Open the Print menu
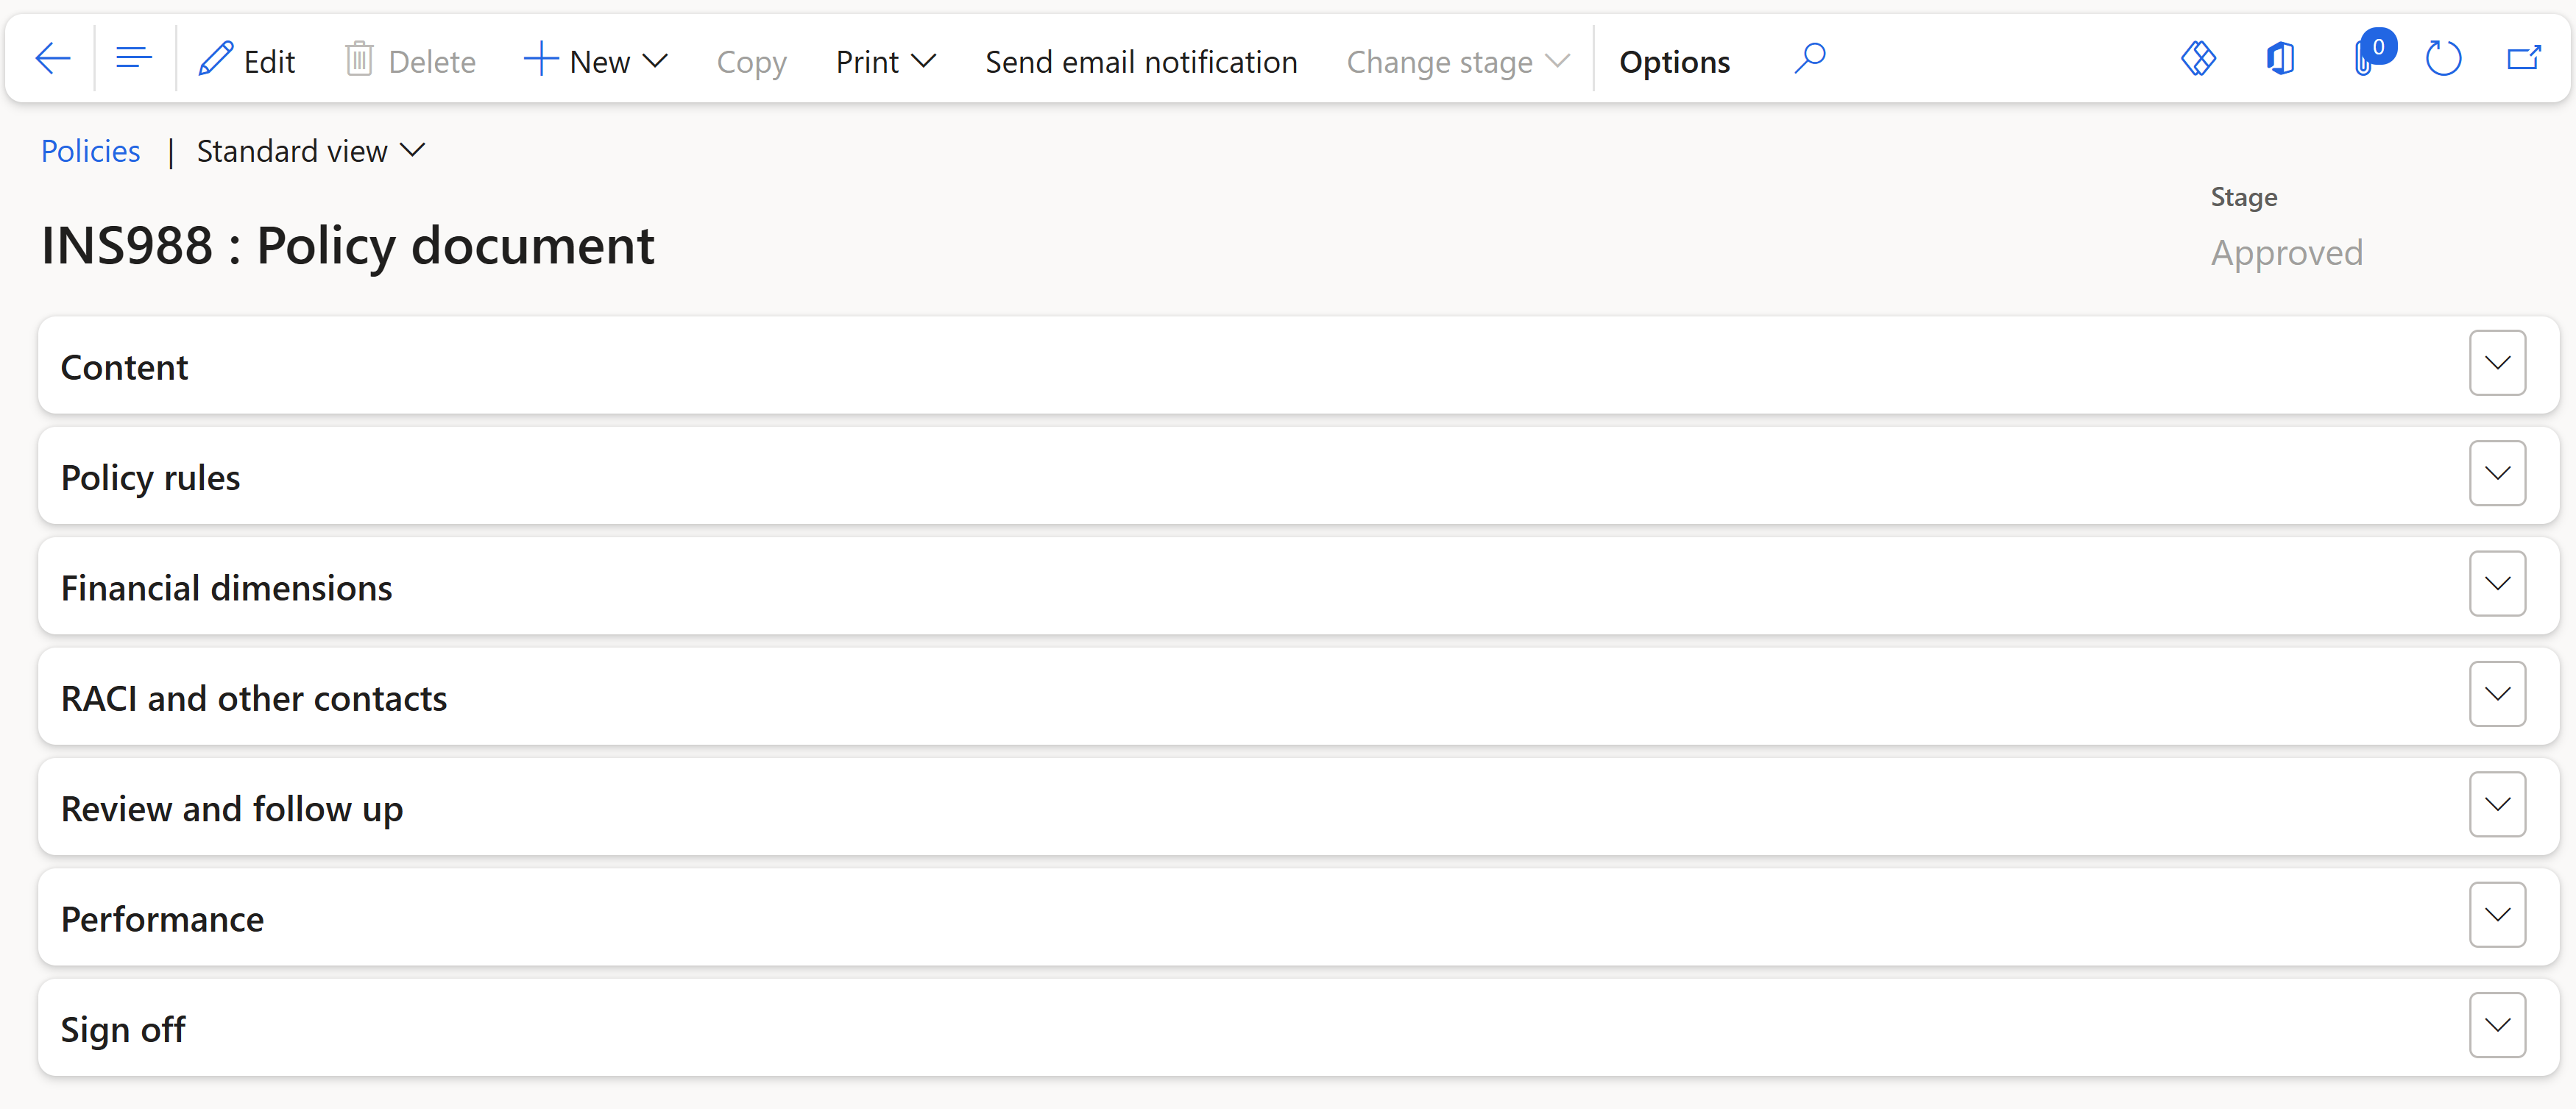This screenshot has width=2576, height=1109. point(884,61)
